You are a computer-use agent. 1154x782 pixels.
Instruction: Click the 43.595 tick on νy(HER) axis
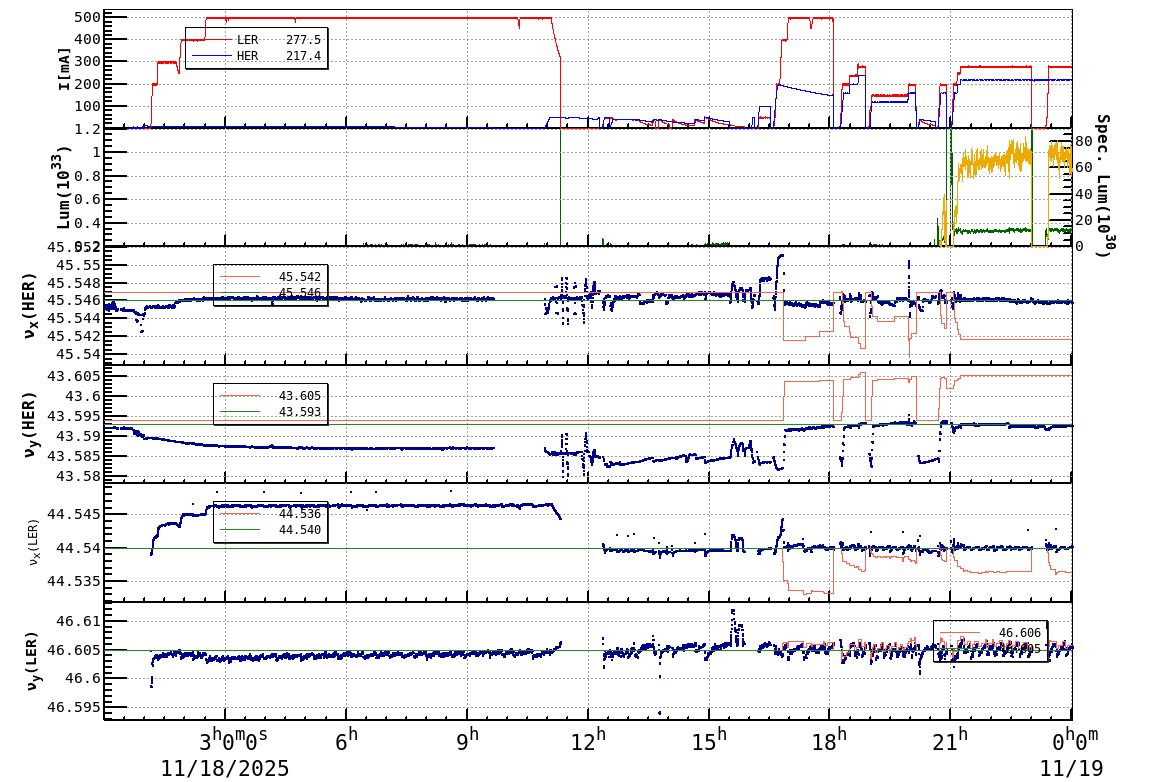(x=74, y=416)
